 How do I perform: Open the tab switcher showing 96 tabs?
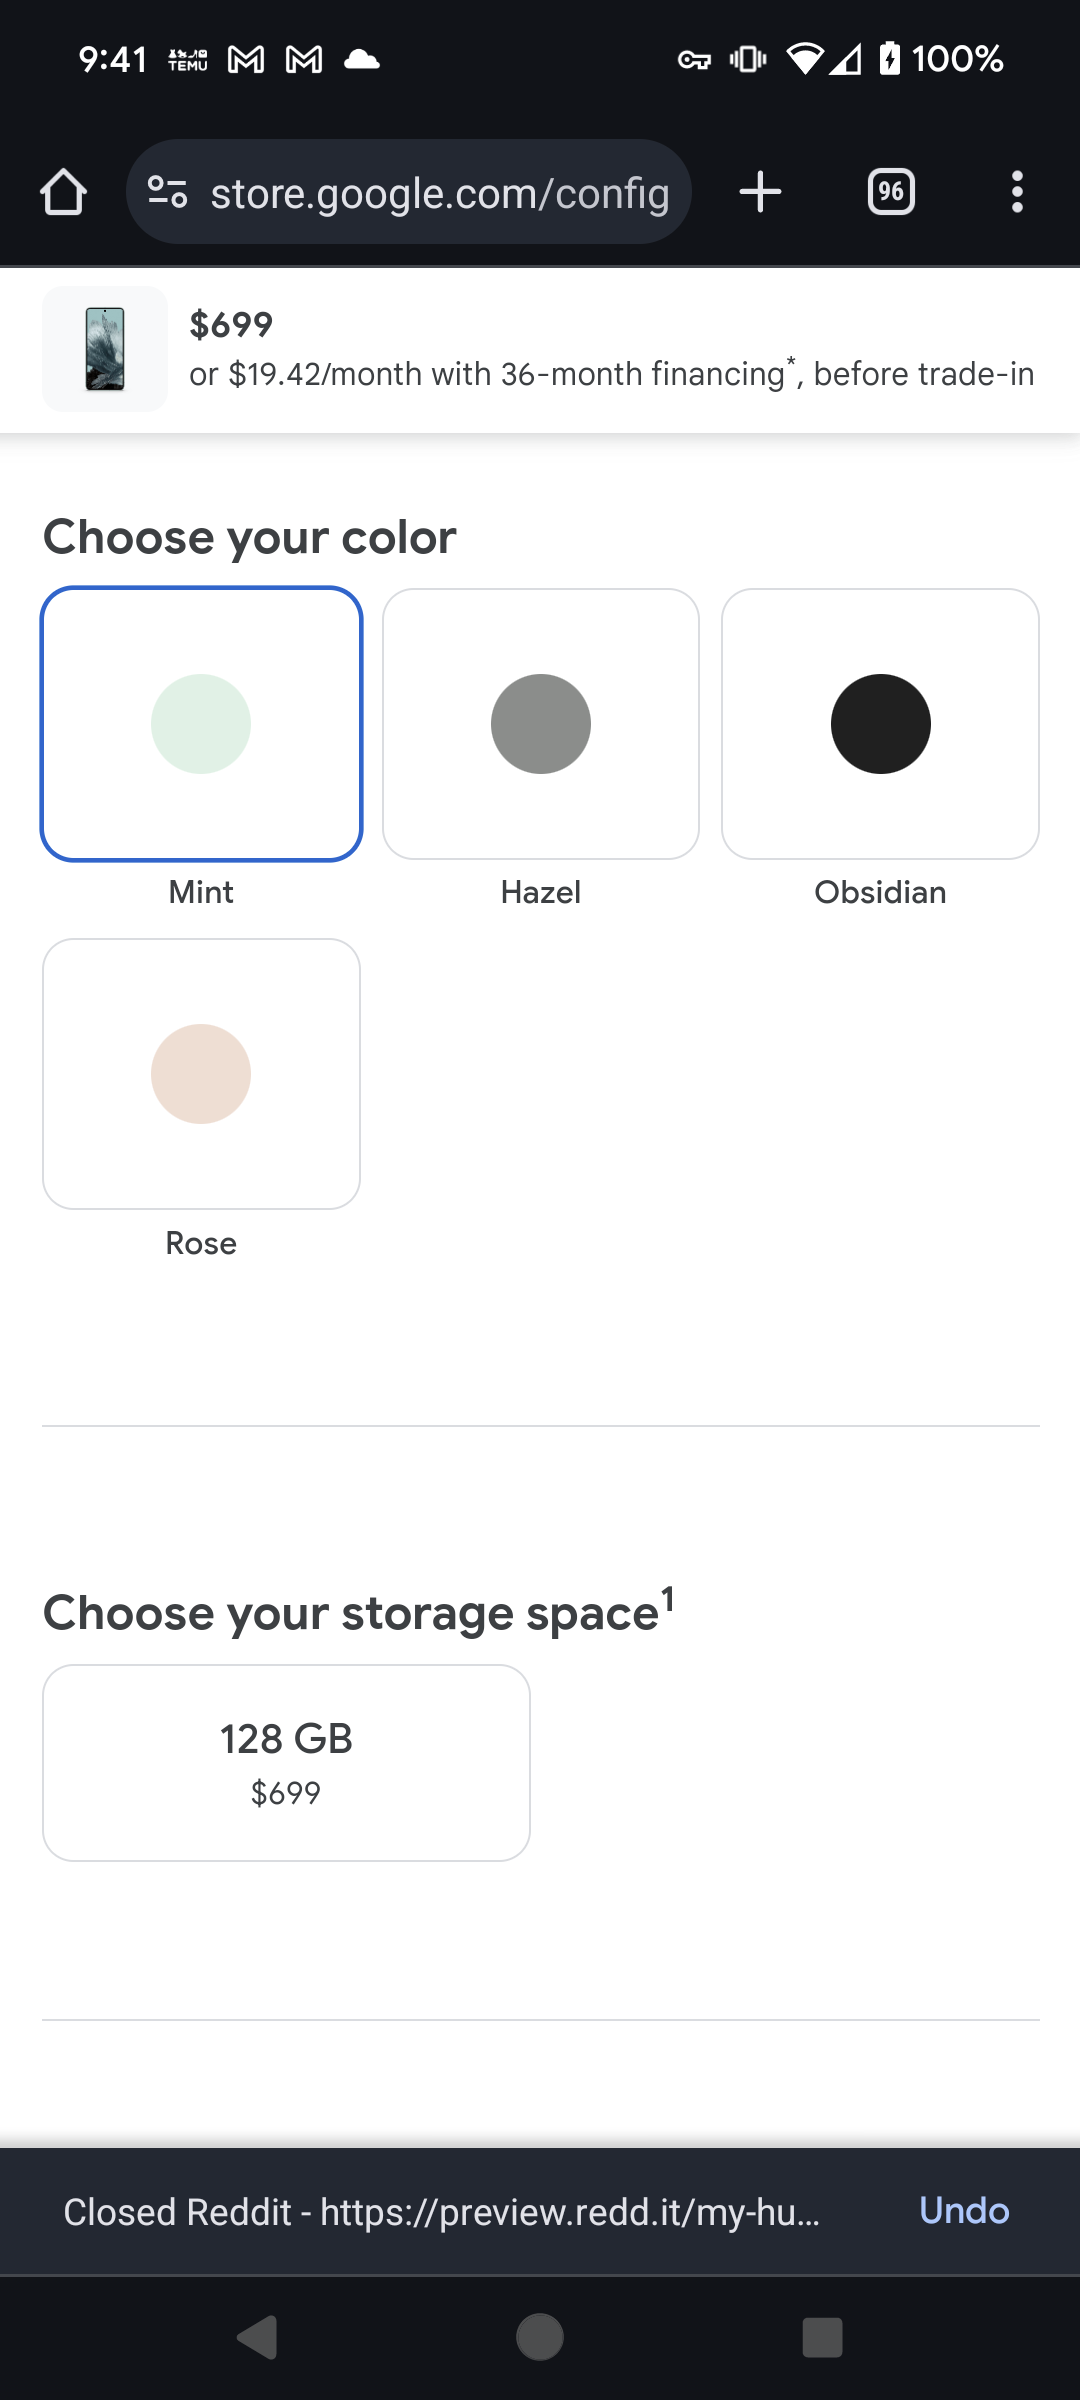pos(891,192)
